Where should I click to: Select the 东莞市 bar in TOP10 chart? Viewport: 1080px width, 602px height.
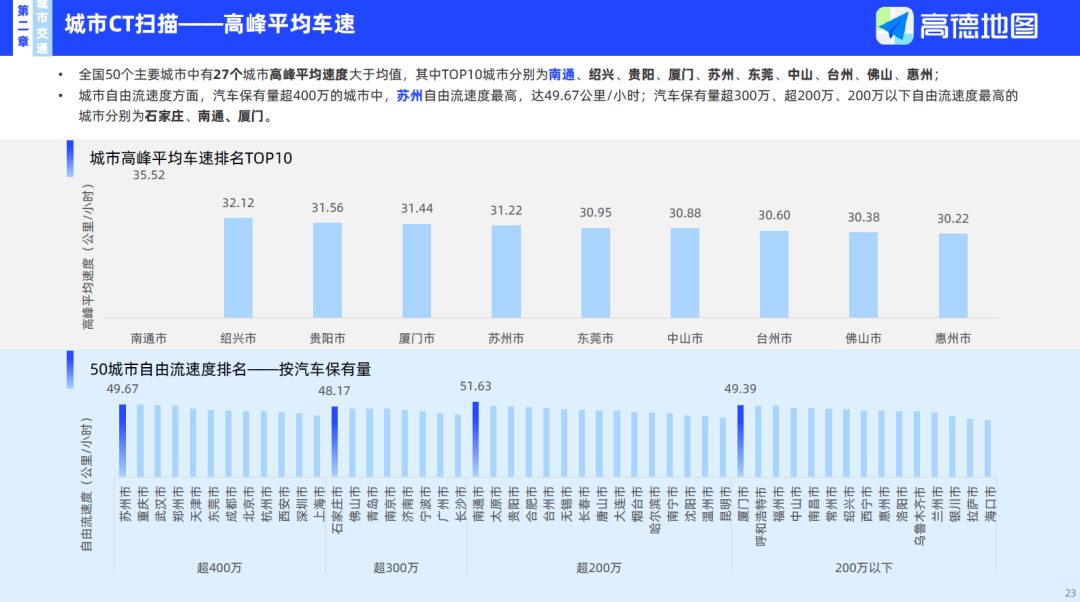595,273
